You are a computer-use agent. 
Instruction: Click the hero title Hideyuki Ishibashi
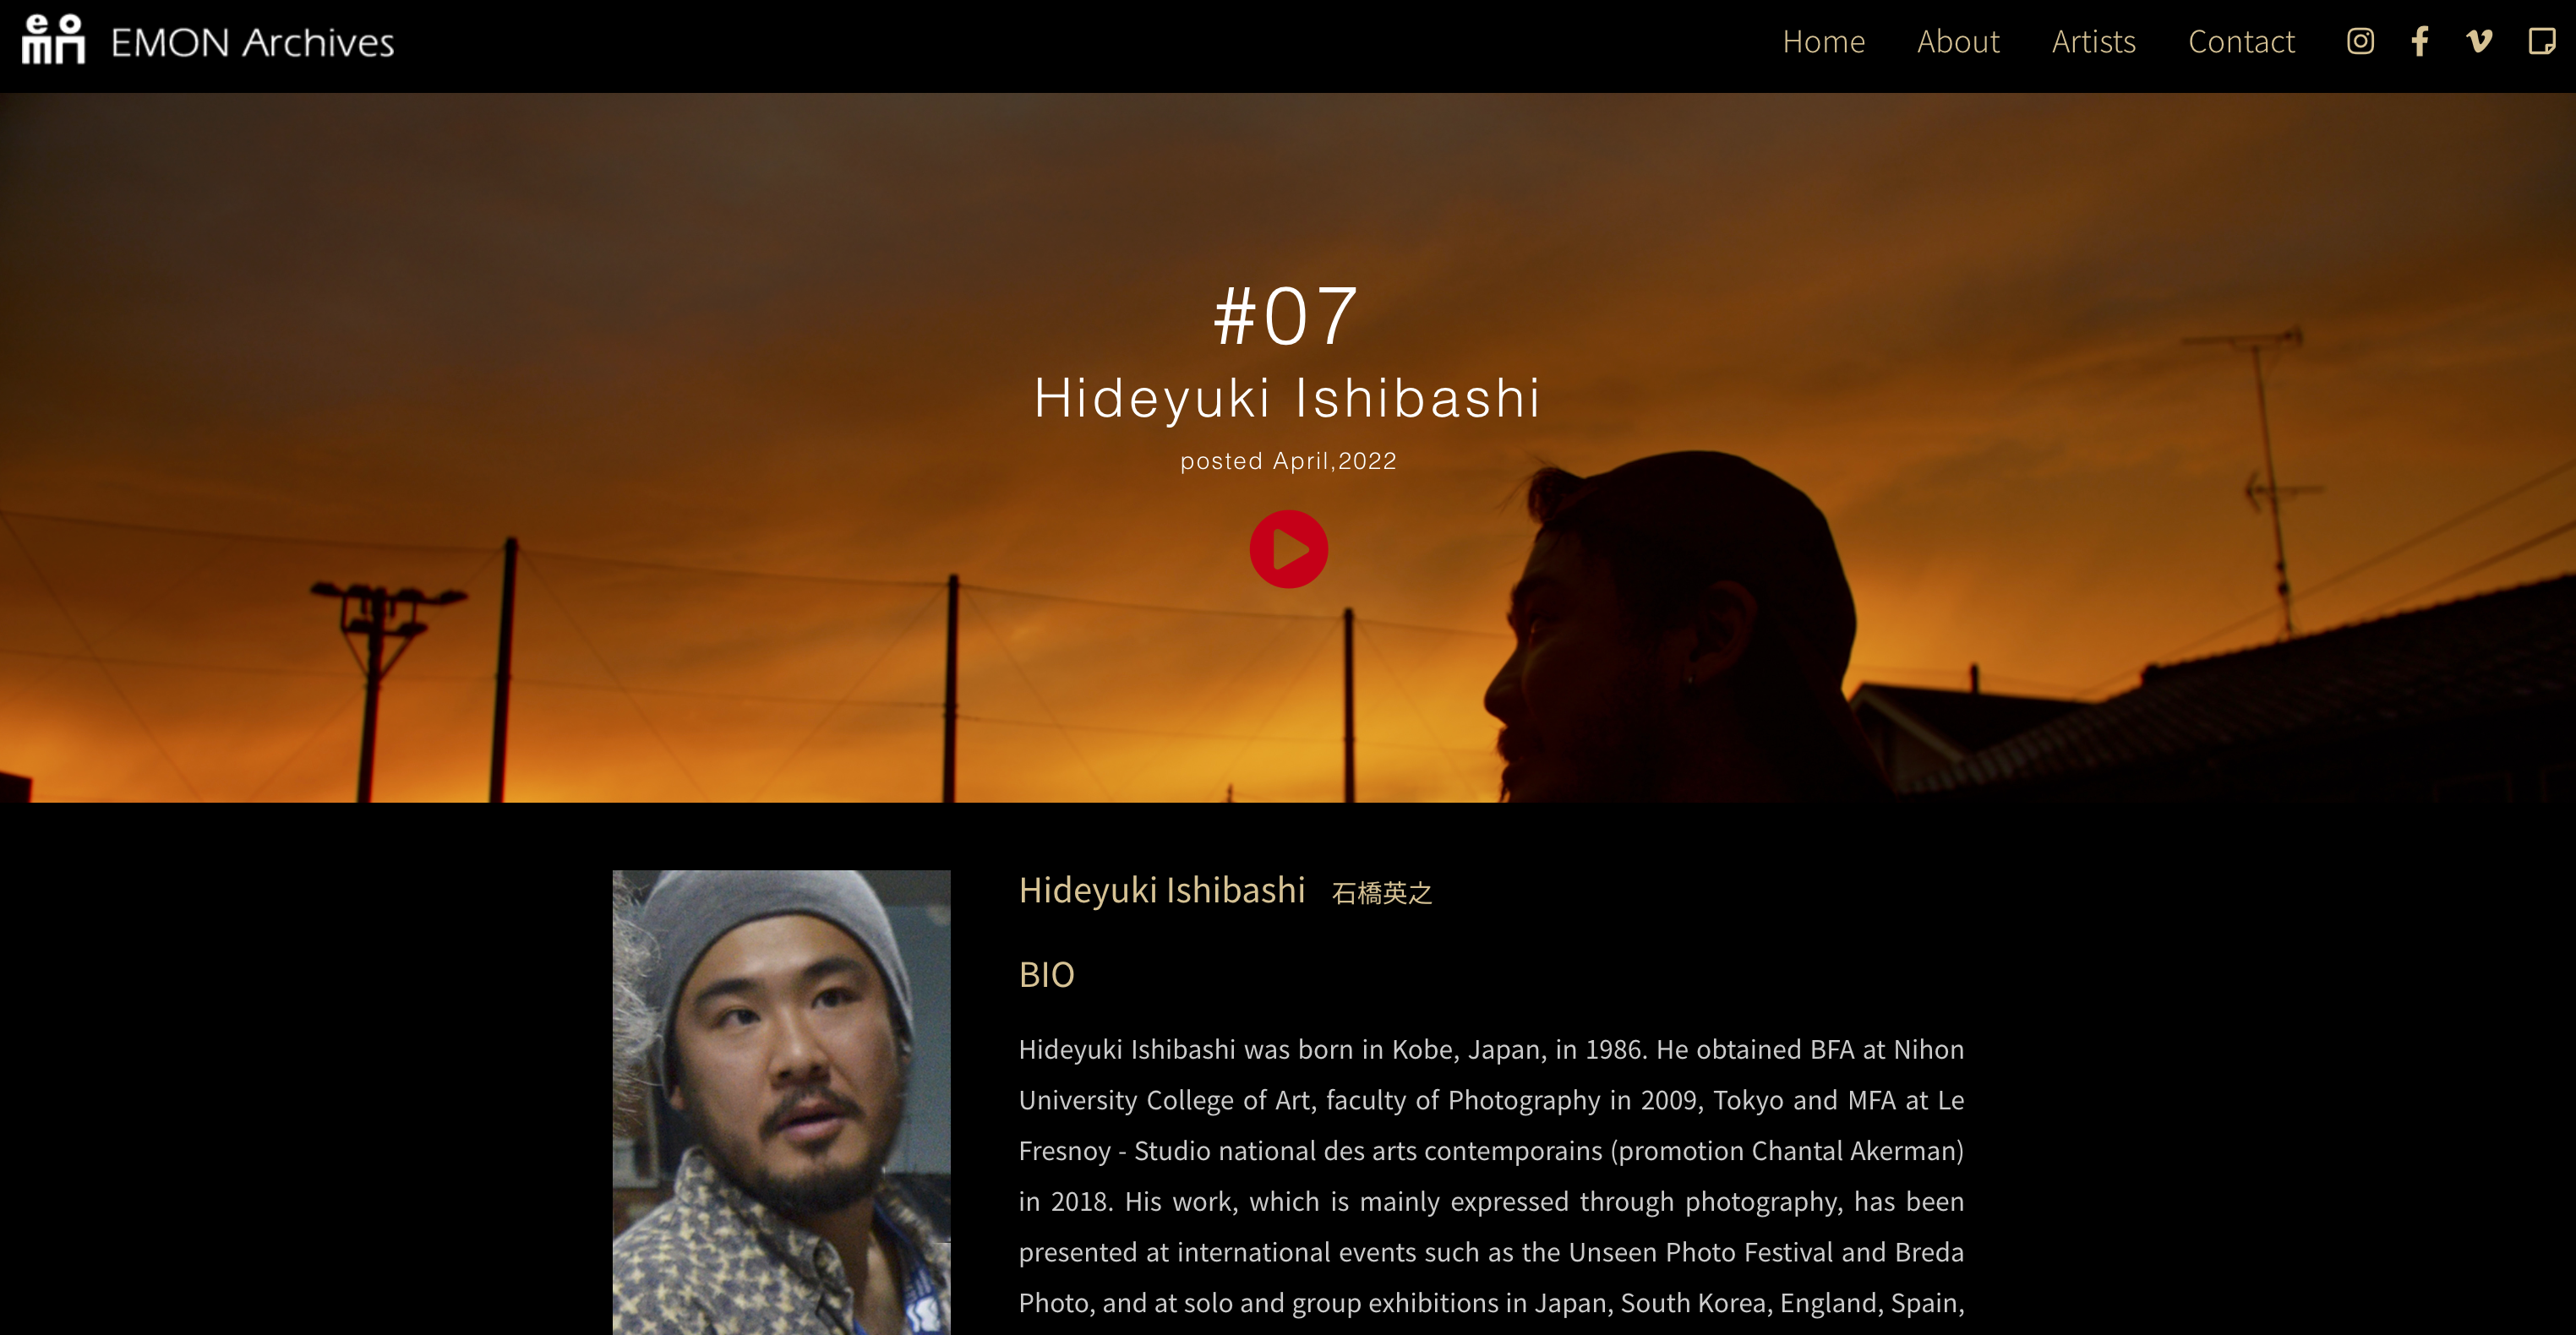pos(1288,398)
